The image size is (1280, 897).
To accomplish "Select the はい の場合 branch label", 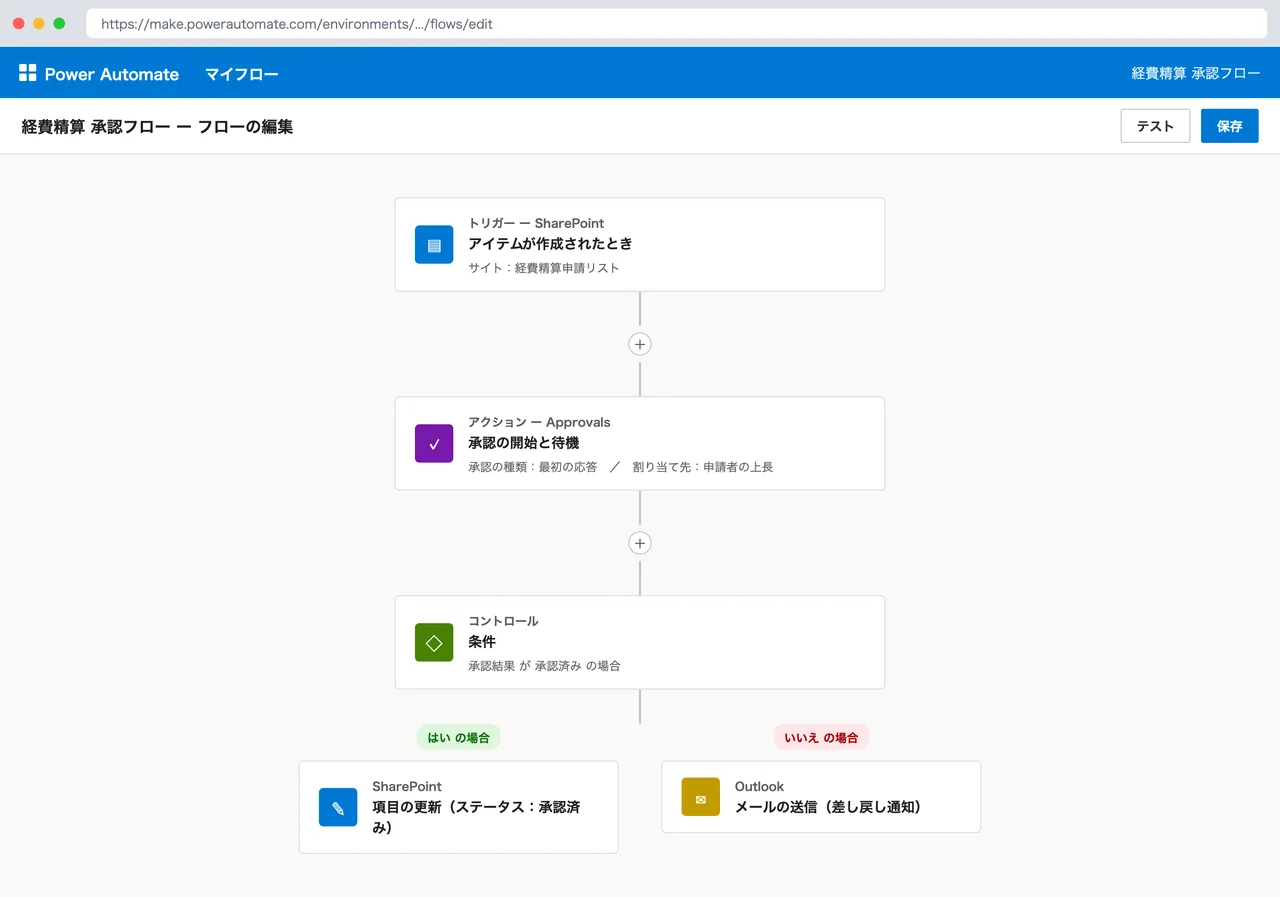I will (x=459, y=738).
